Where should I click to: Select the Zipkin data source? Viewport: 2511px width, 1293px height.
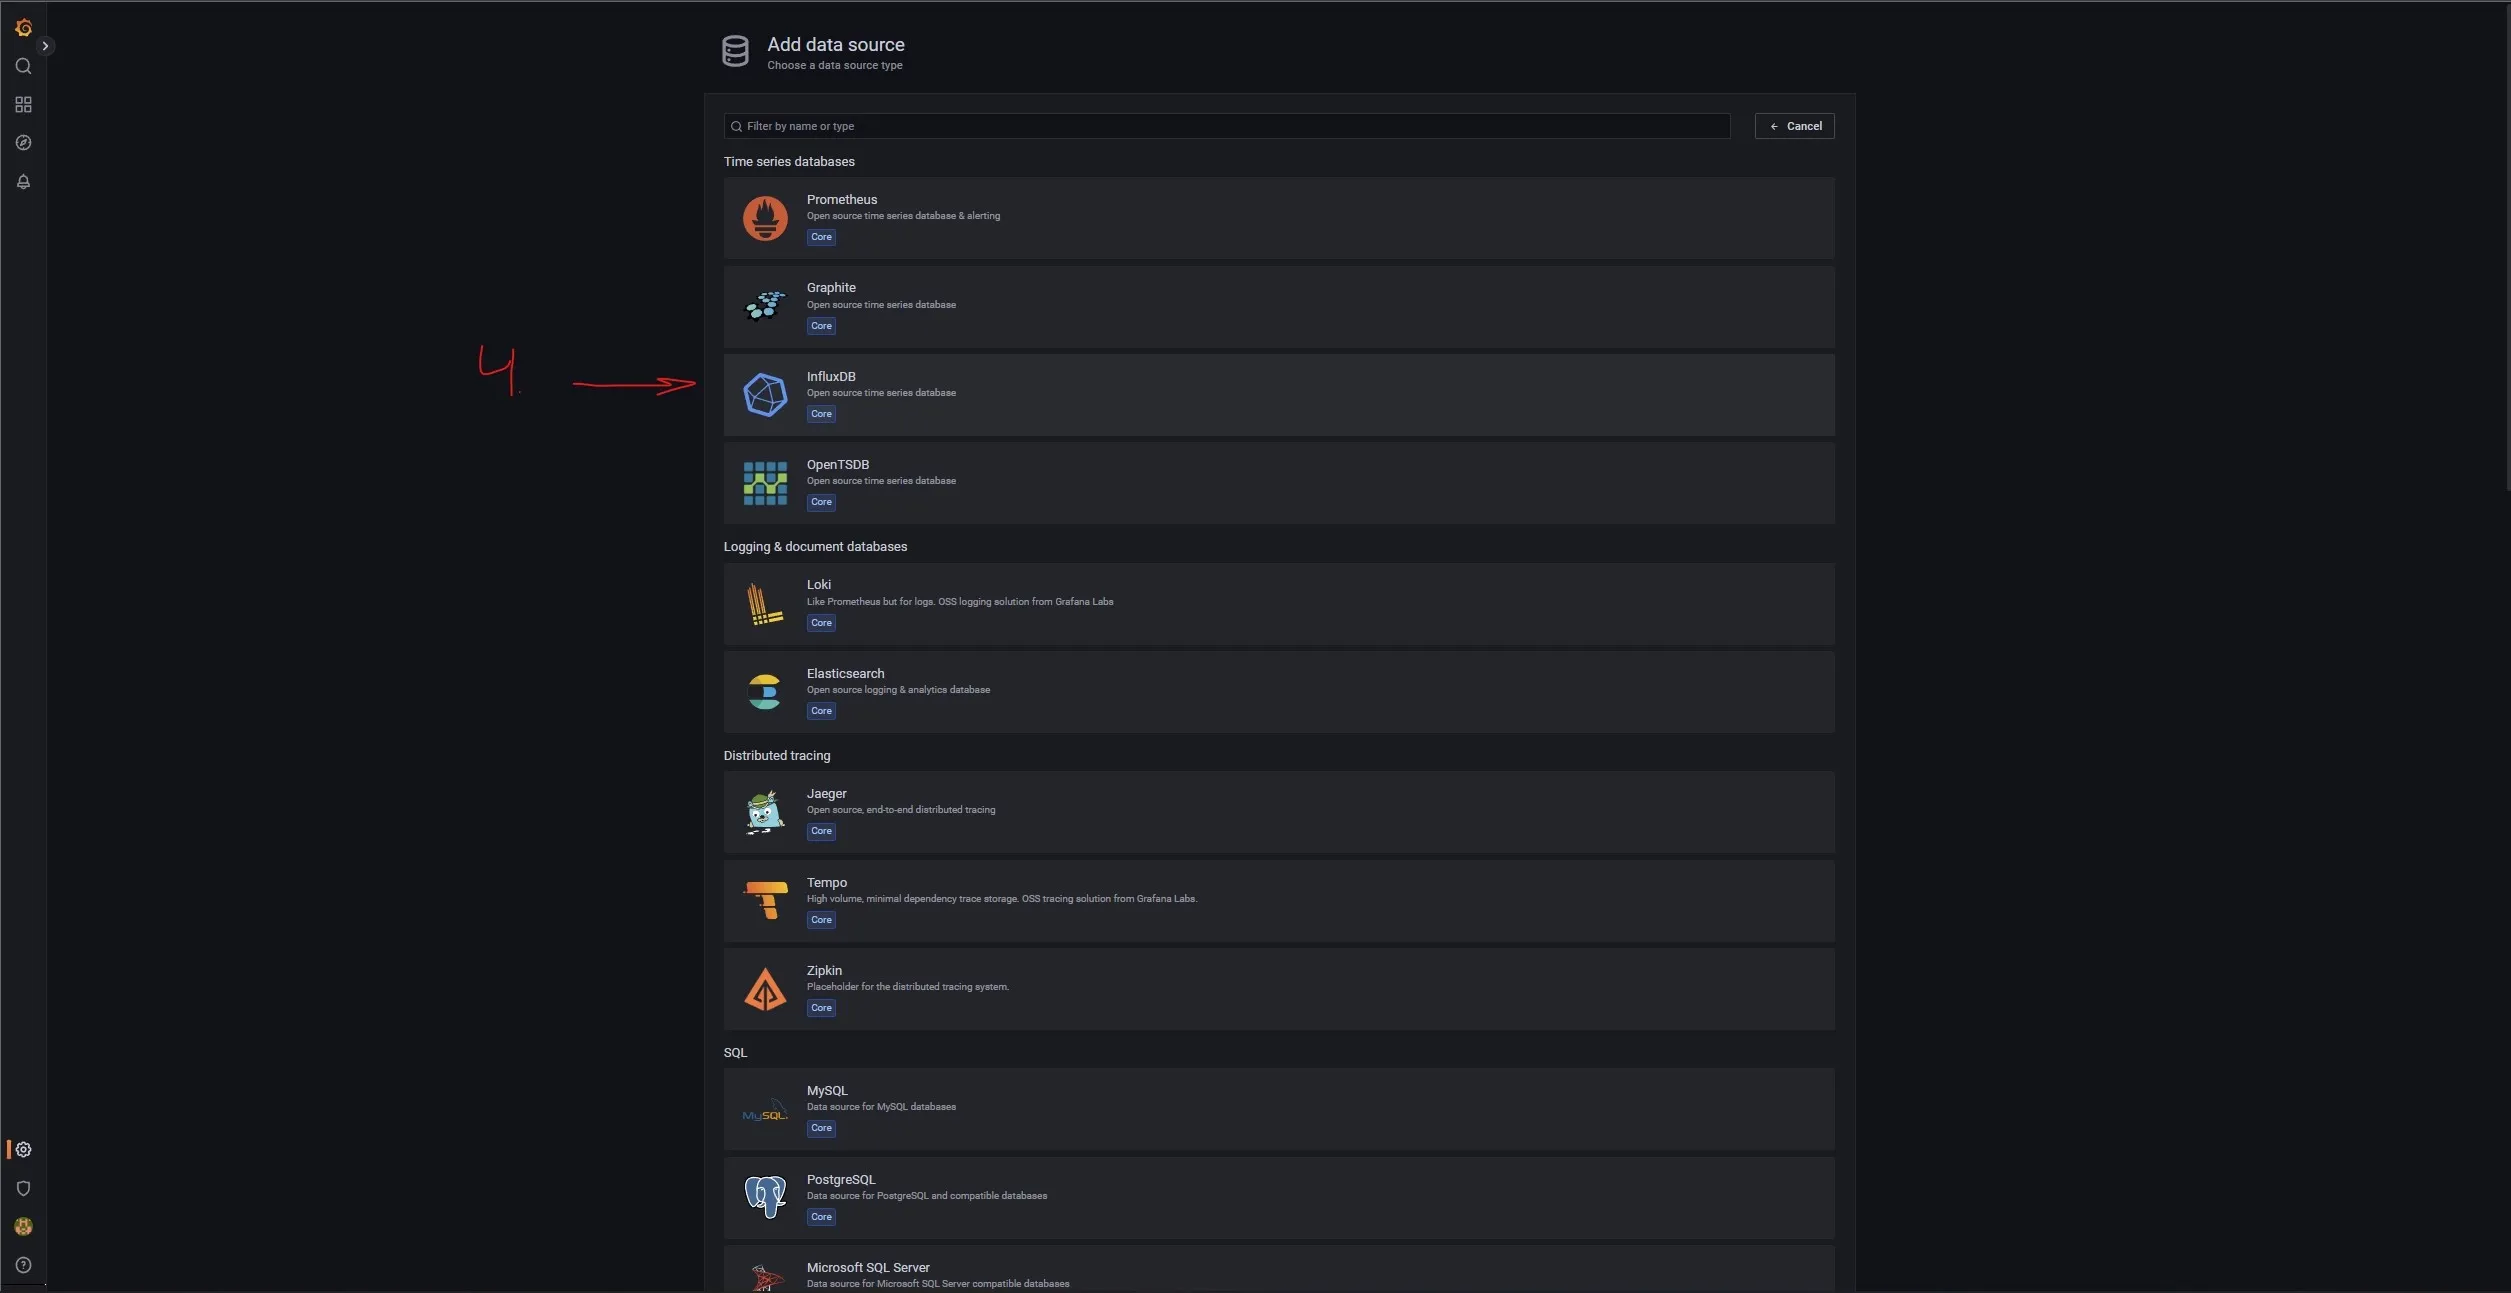(1278, 989)
